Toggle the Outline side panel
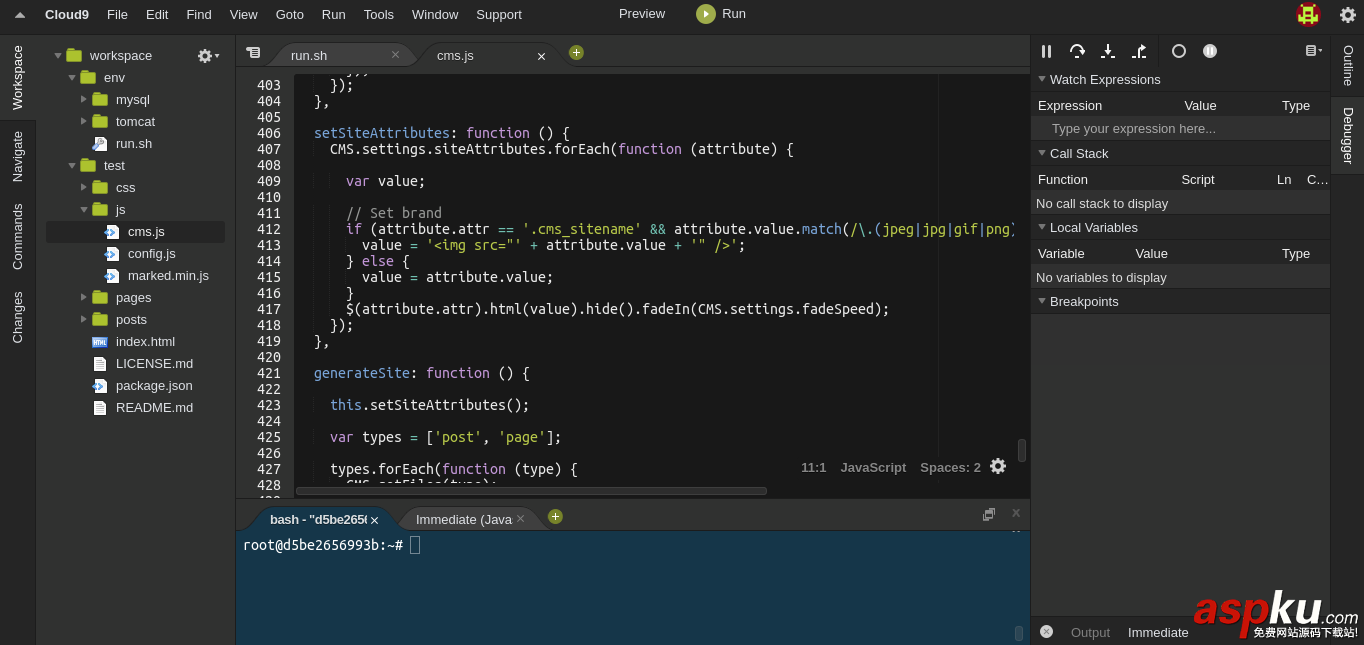Screen dimensions: 1364x645 1347,66
